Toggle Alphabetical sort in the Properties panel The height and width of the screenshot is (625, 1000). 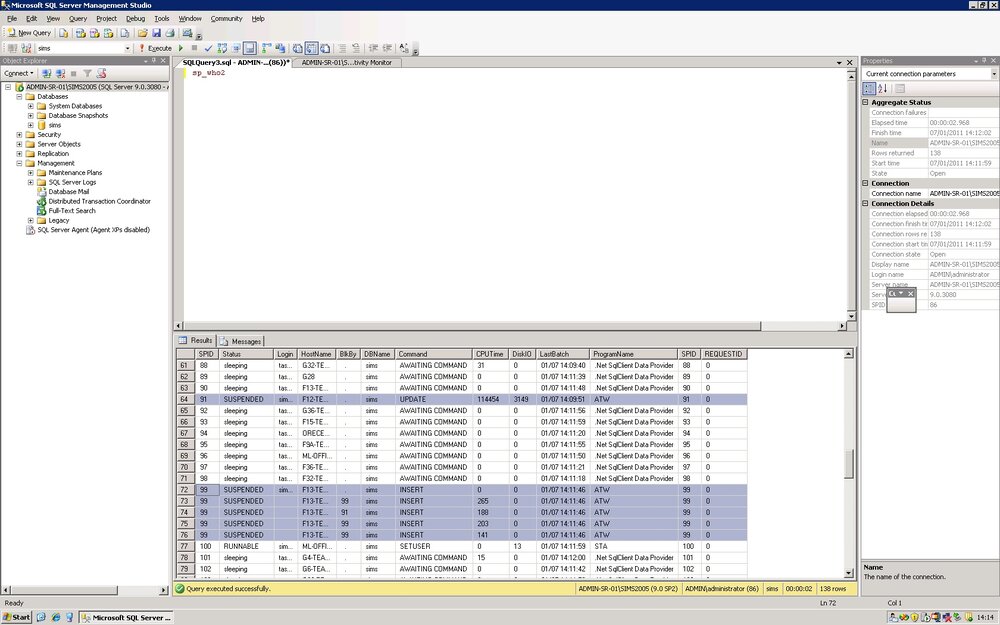coord(883,89)
